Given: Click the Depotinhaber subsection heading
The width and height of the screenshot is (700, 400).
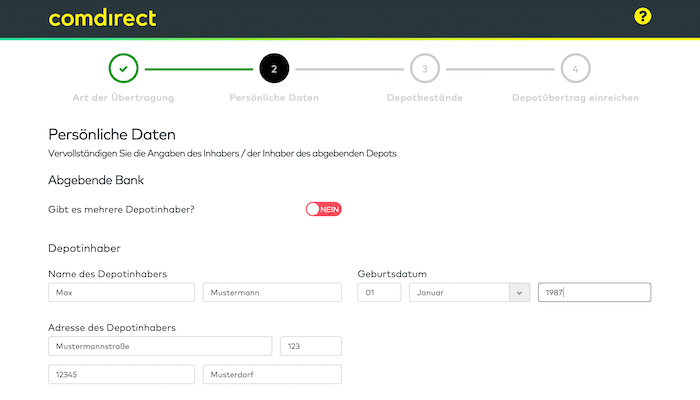Looking at the screenshot, I should click(x=84, y=248).
